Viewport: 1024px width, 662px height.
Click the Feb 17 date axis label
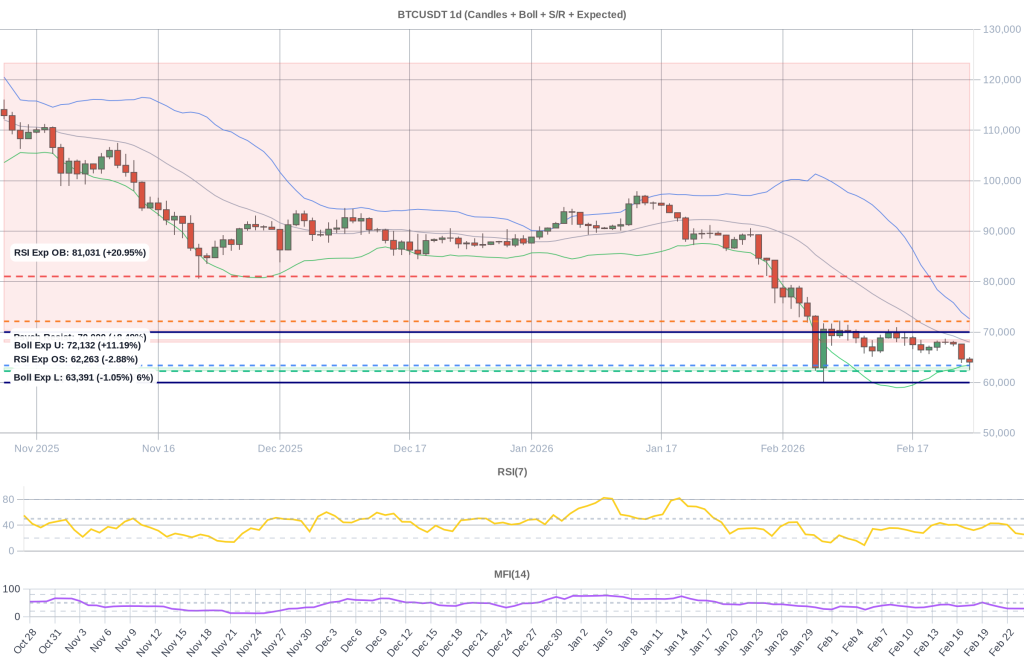pyautogui.click(x=913, y=449)
